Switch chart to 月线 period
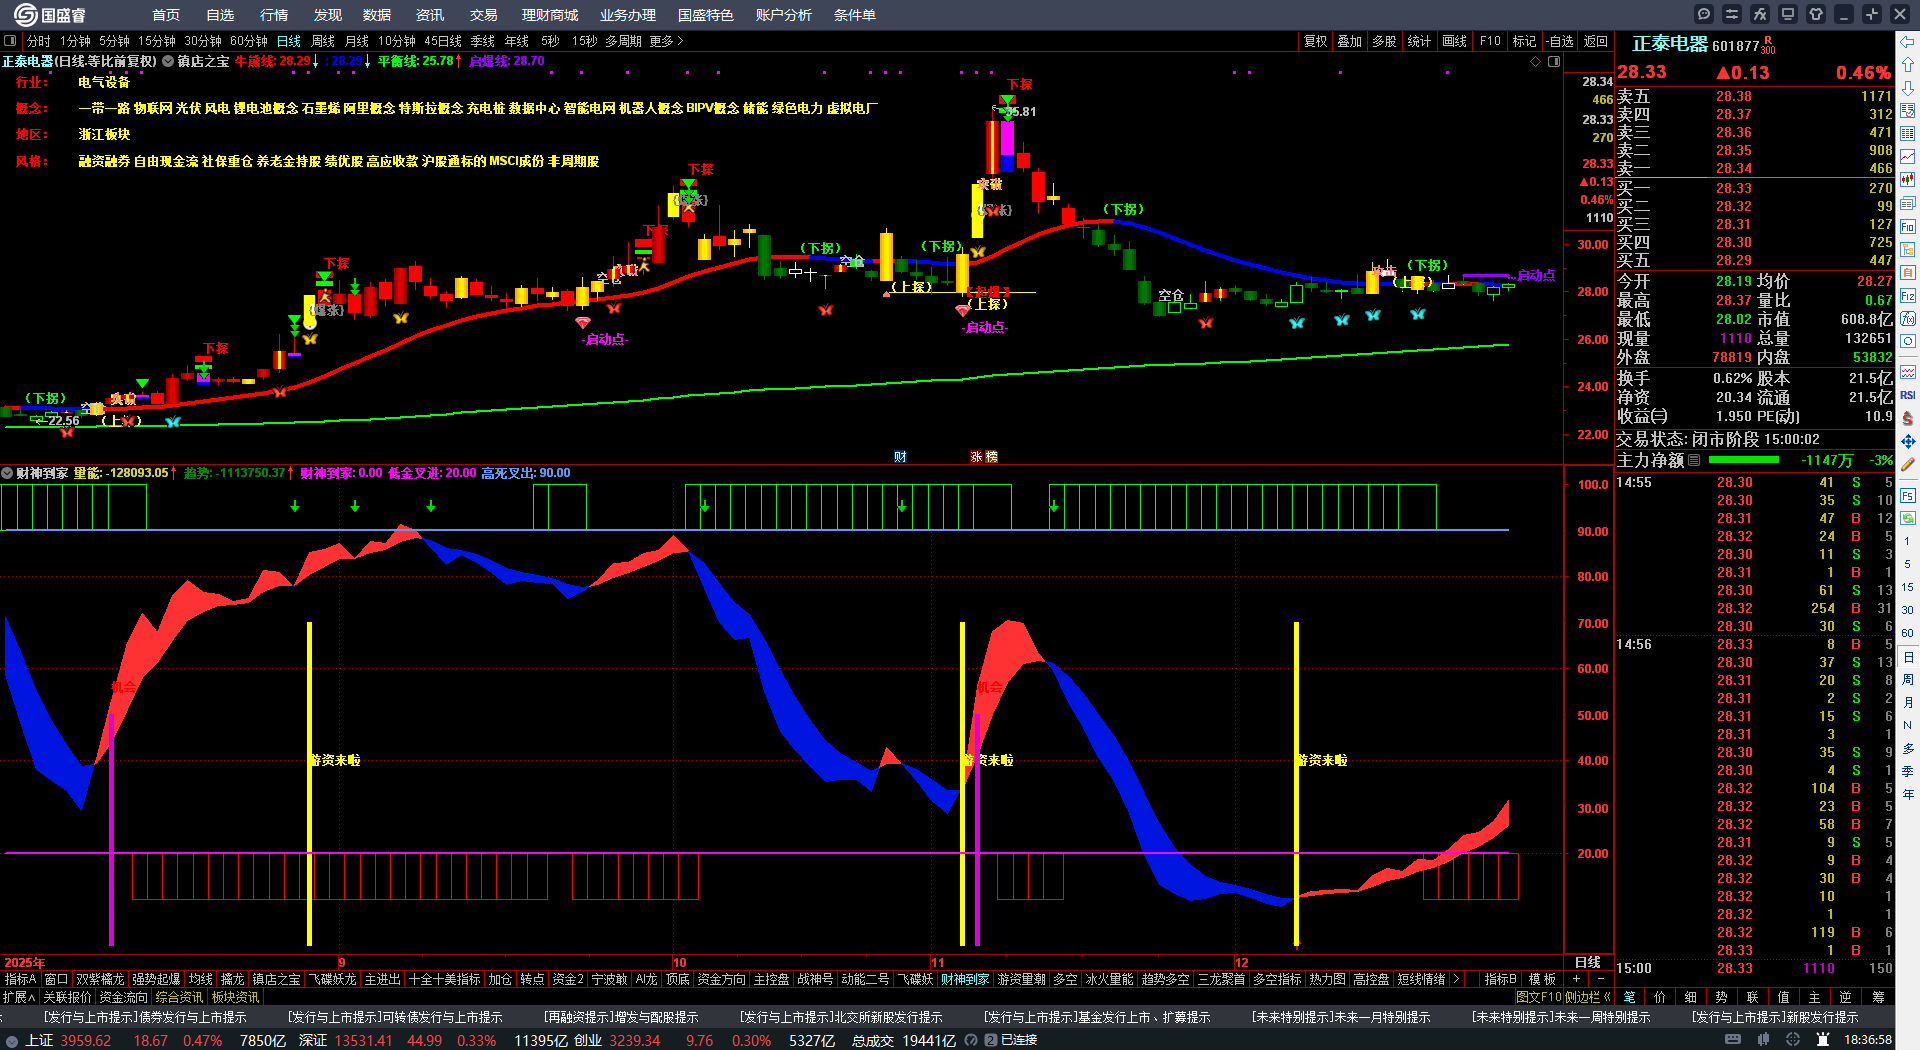1920x1050 pixels. 357,41
